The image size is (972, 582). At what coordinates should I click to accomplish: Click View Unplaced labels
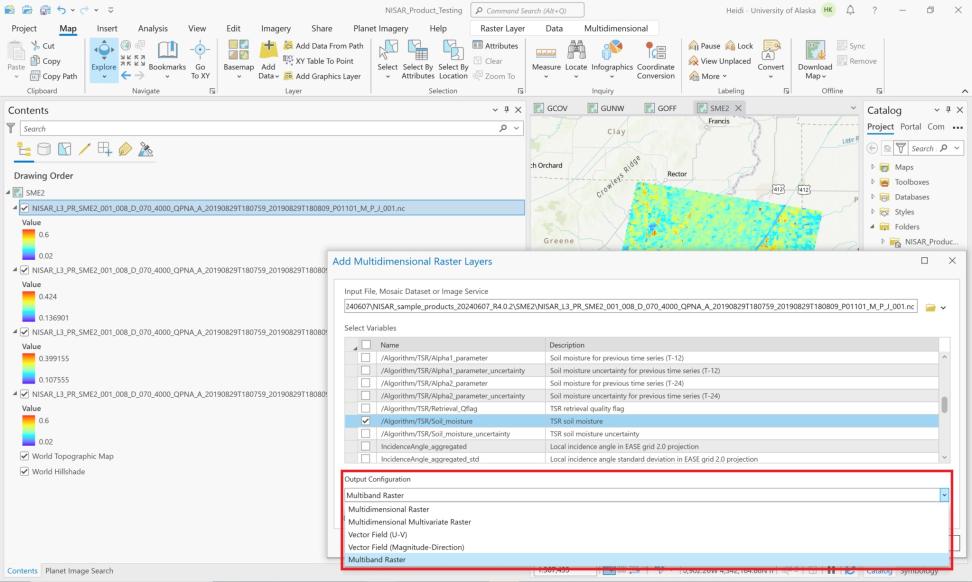[720, 61]
